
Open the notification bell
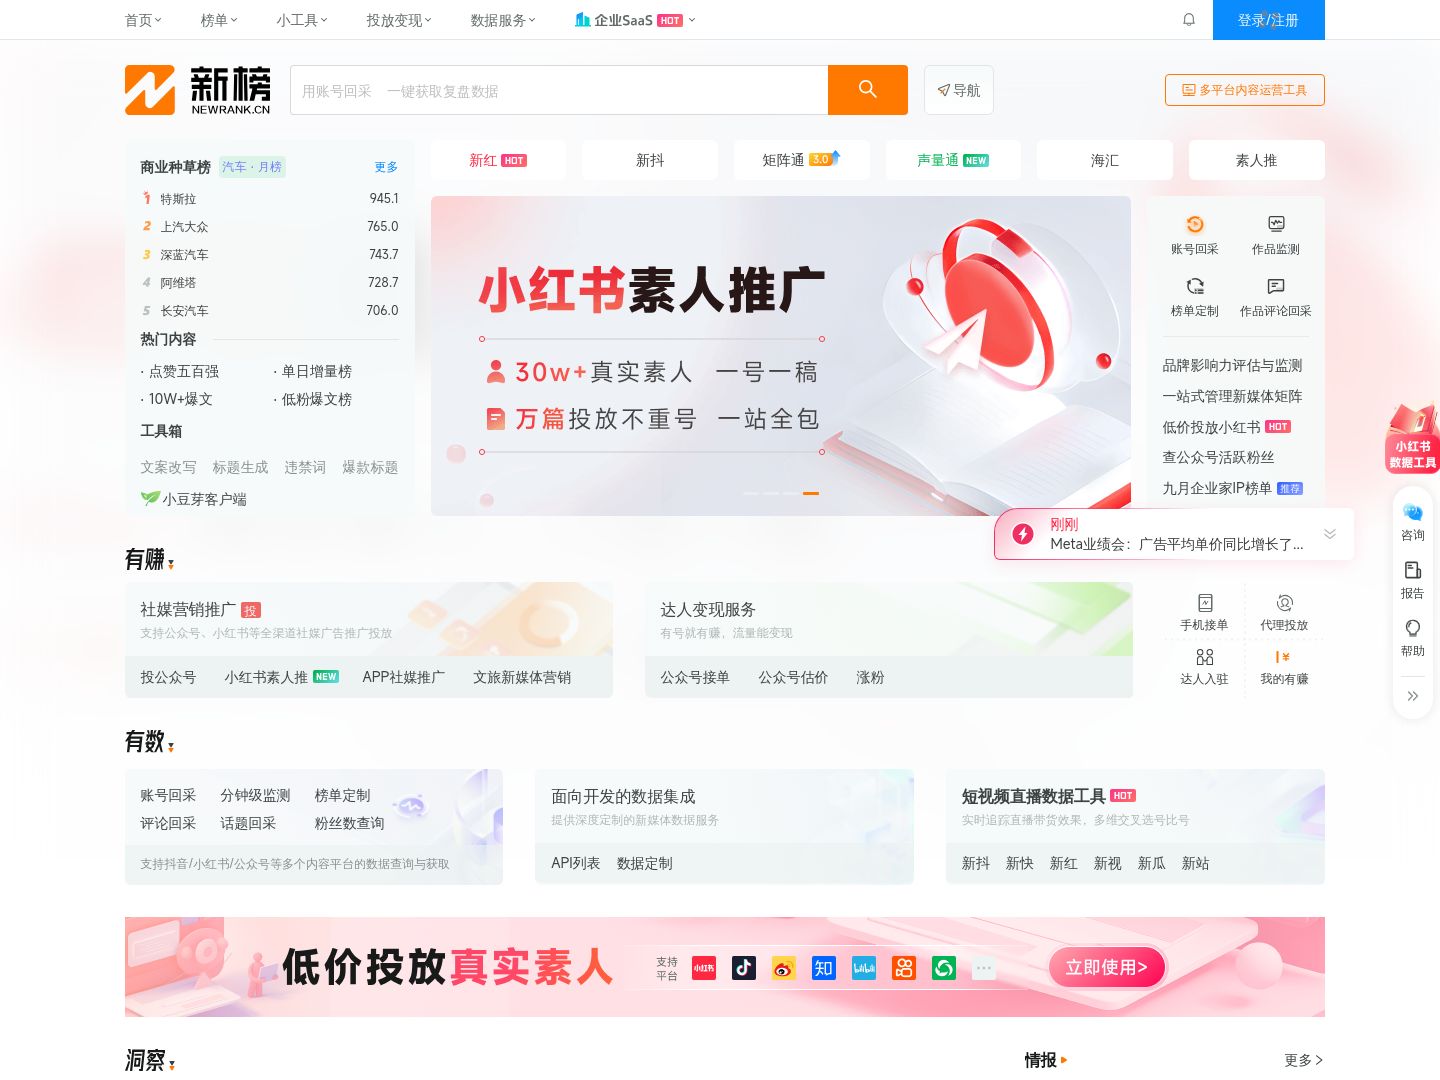(x=1189, y=19)
